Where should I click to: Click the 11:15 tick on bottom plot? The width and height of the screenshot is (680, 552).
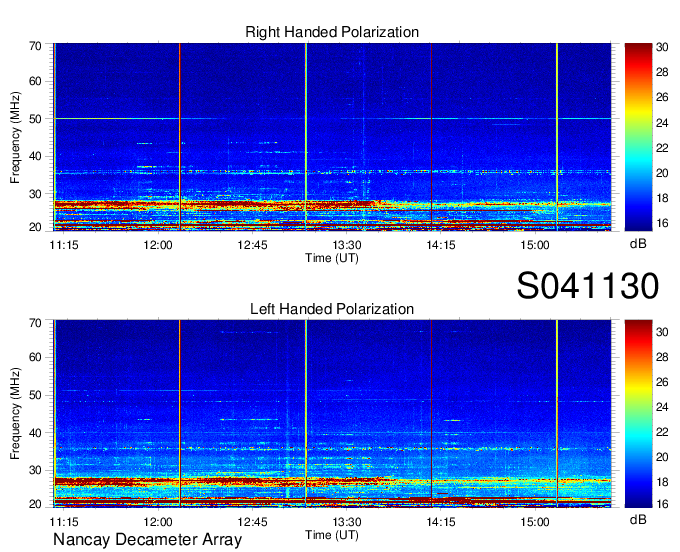(64, 522)
